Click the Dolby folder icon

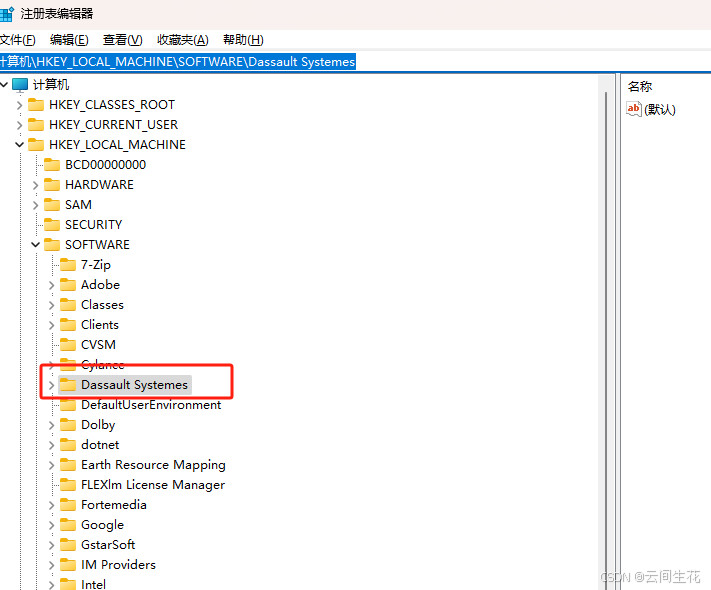pyautogui.click(x=68, y=424)
